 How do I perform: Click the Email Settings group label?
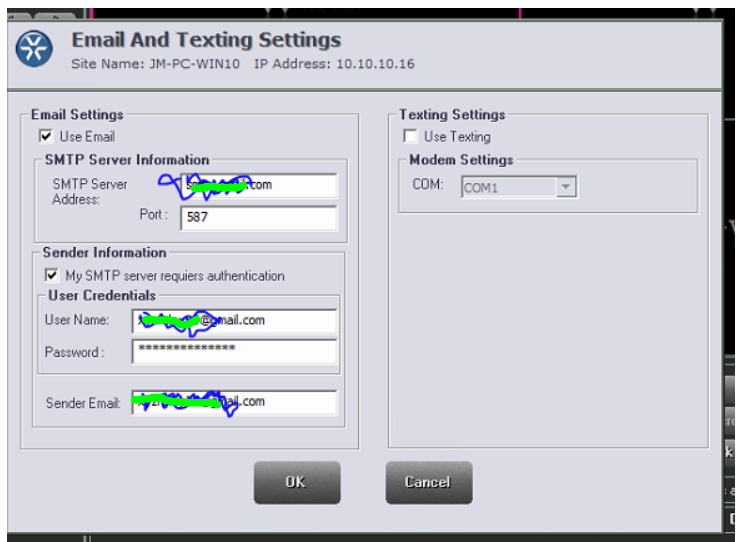click(77, 115)
